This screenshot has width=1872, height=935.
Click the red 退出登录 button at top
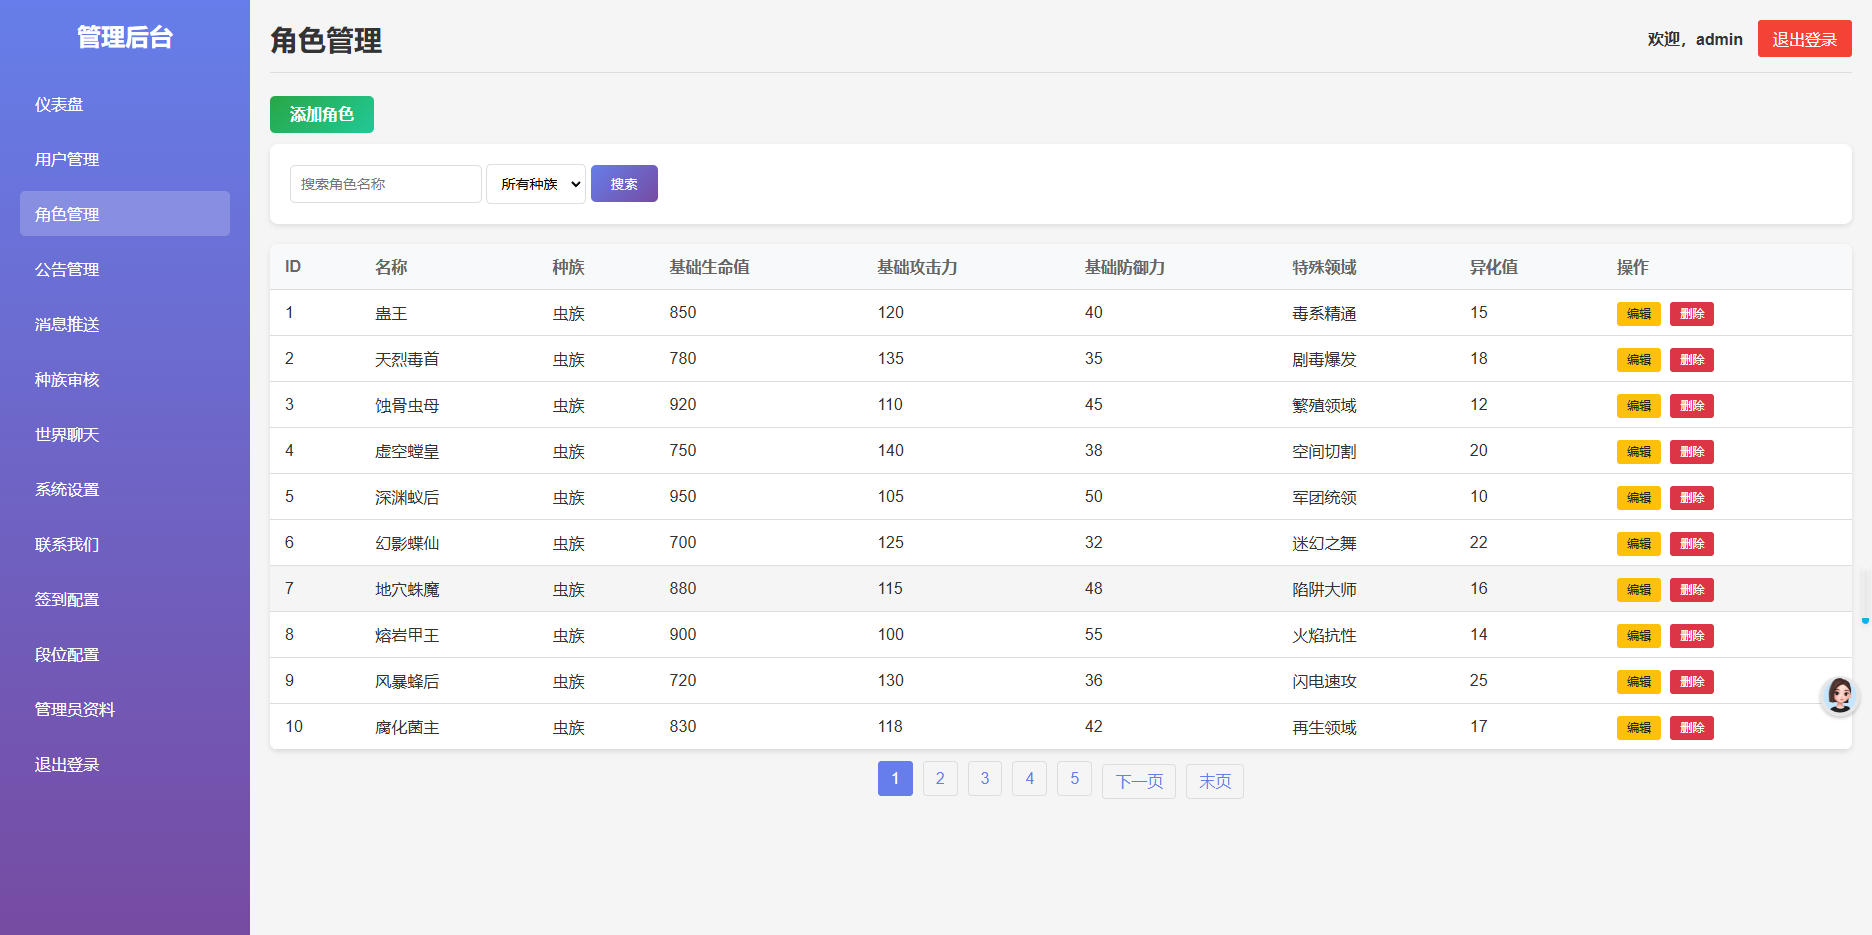(1805, 39)
